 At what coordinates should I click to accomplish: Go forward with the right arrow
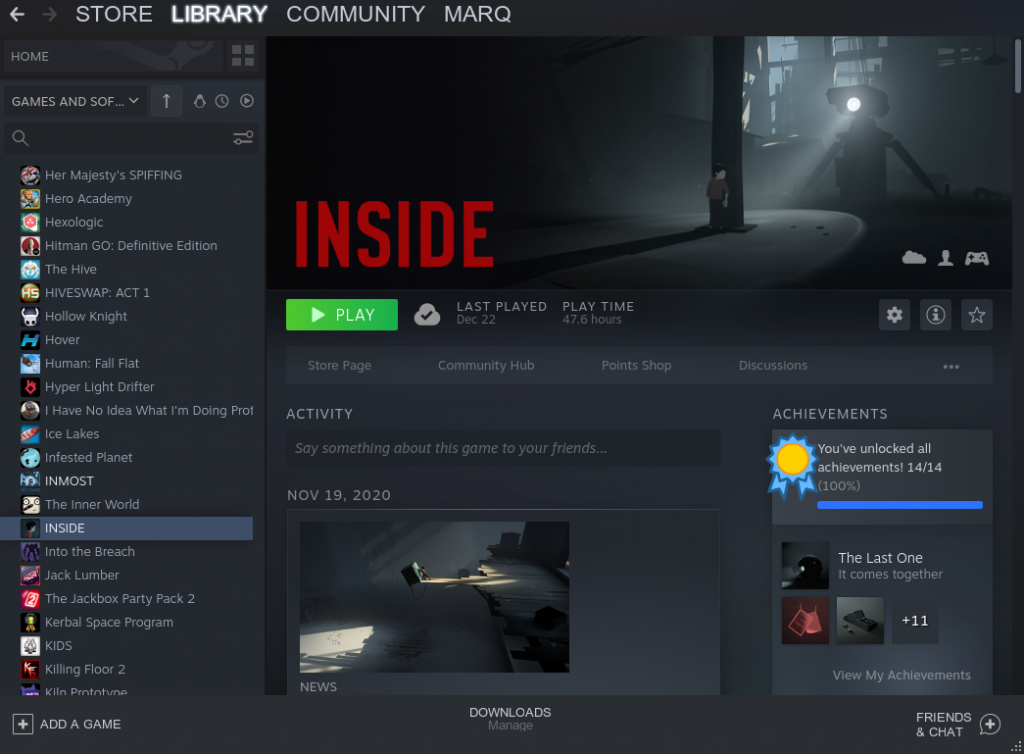tap(50, 14)
